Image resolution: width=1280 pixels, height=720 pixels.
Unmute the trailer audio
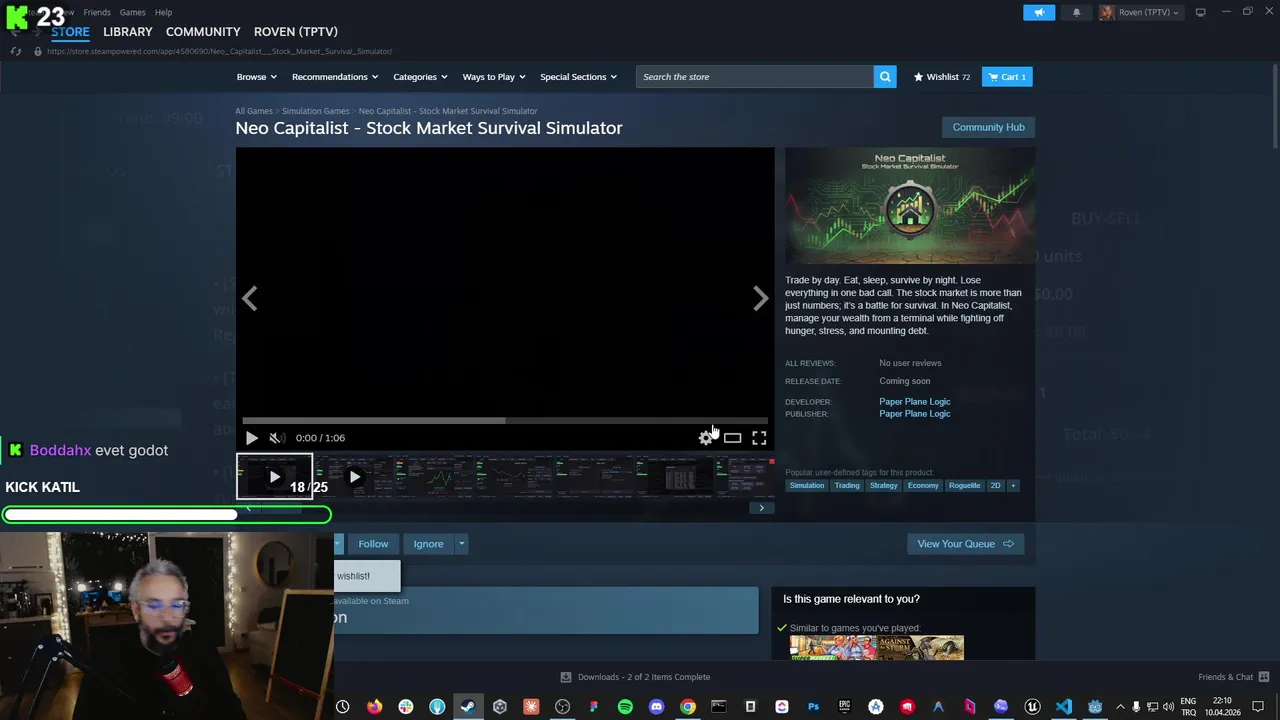click(277, 438)
